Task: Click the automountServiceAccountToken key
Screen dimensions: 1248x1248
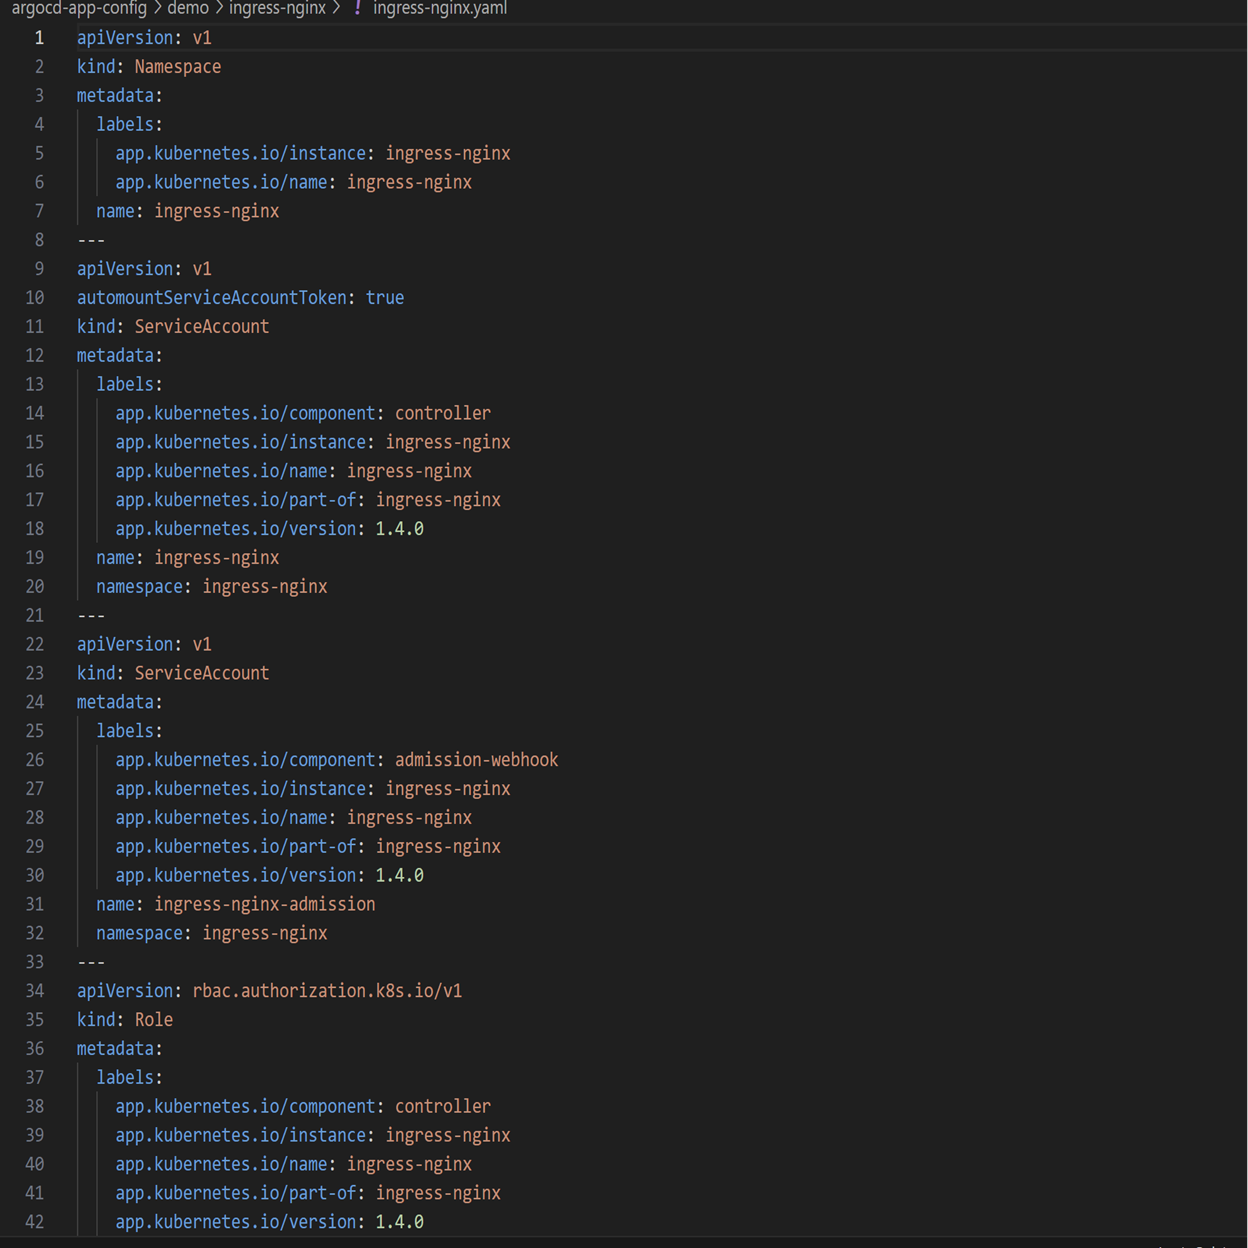Action: pyautogui.click(x=211, y=297)
